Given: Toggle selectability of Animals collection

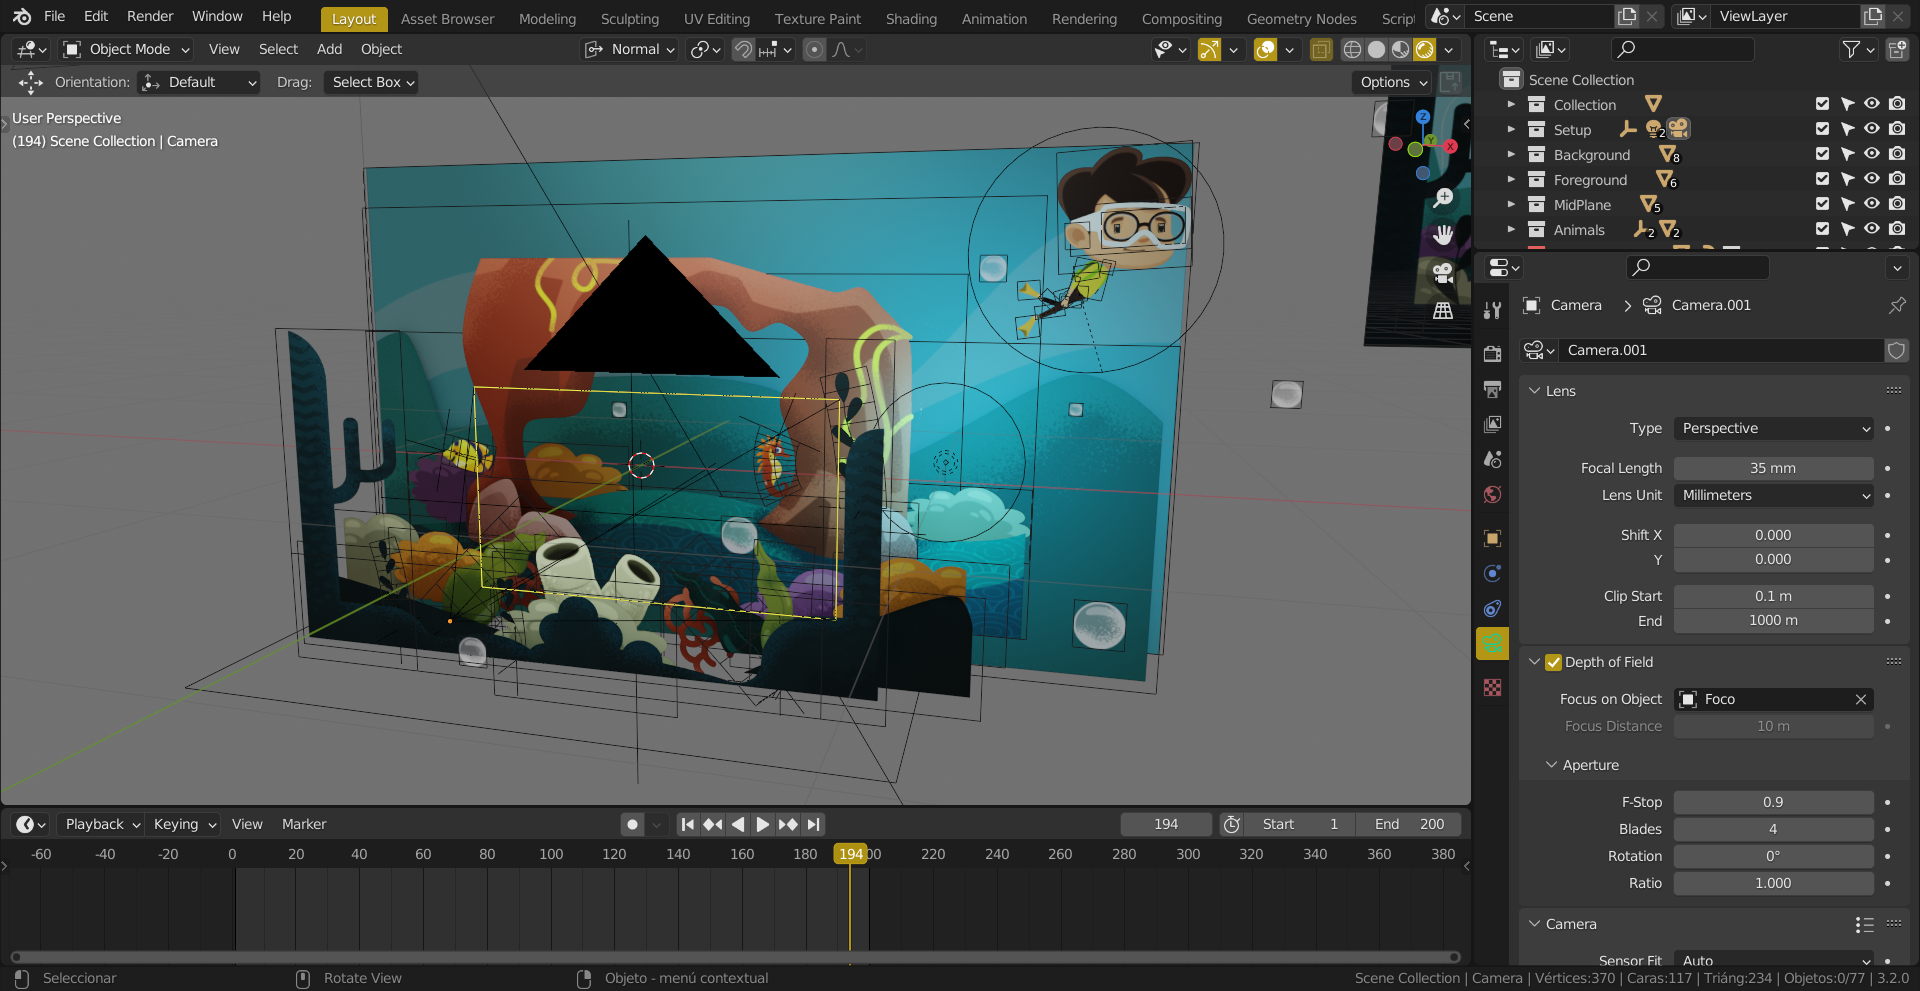Looking at the screenshot, I should 1847,229.
